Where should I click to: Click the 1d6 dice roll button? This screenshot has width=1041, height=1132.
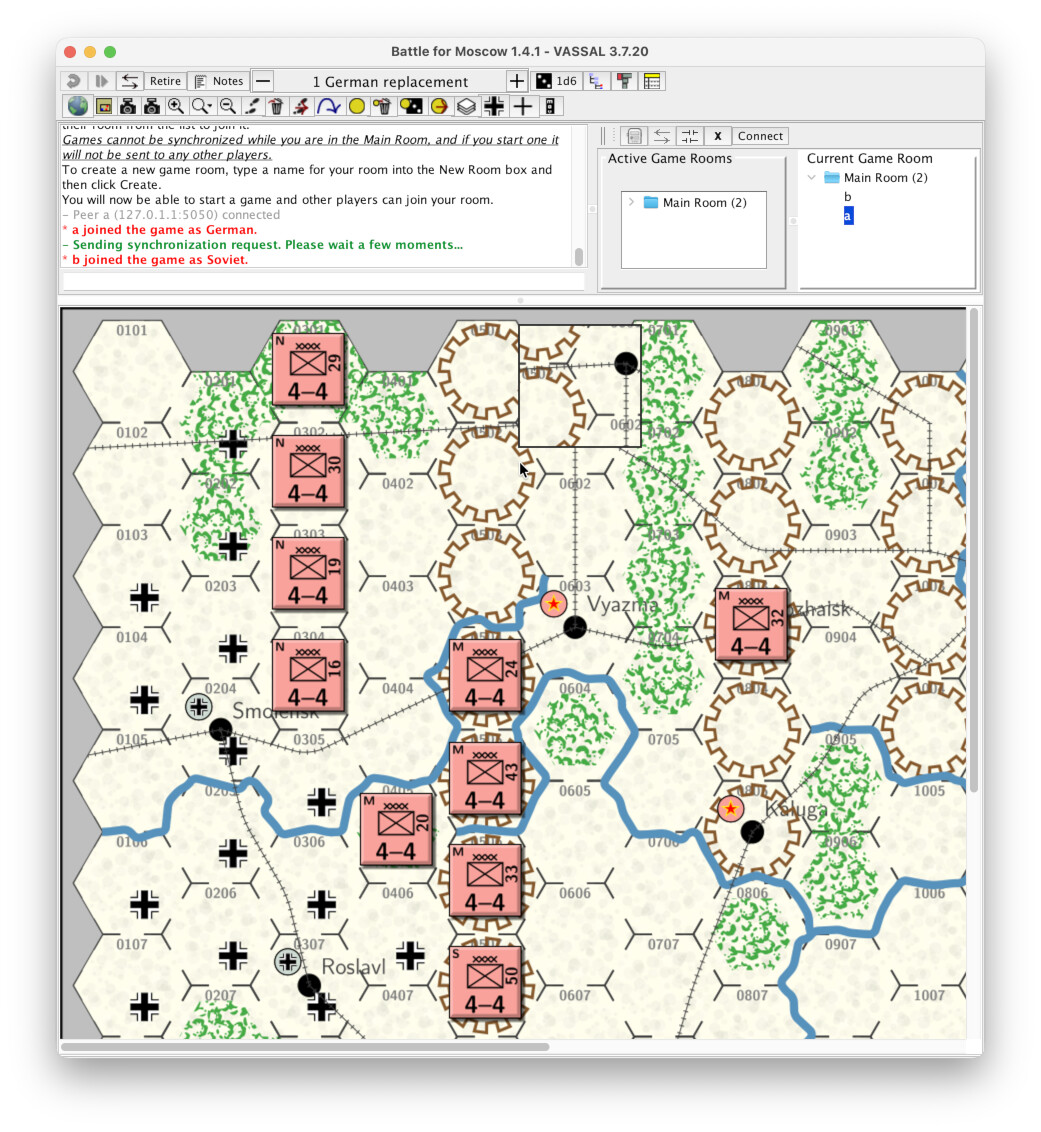556,81
